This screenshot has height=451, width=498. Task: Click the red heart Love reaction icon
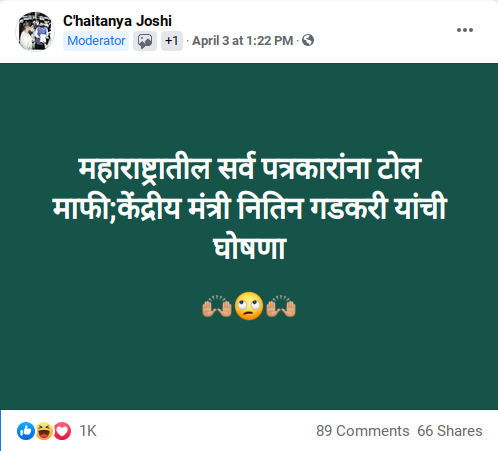pos(62,431)
